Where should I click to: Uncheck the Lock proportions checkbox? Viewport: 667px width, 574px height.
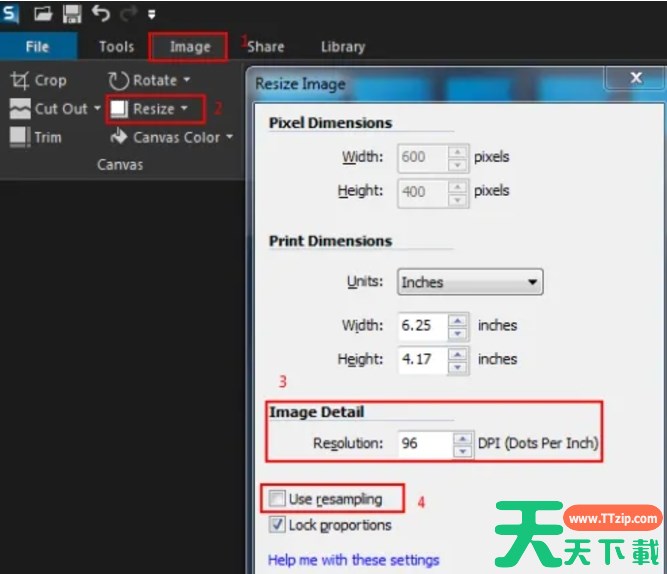click(277, 524)
